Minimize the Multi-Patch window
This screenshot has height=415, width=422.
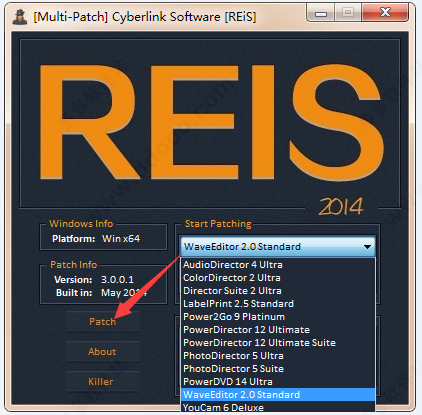point(321,13)
